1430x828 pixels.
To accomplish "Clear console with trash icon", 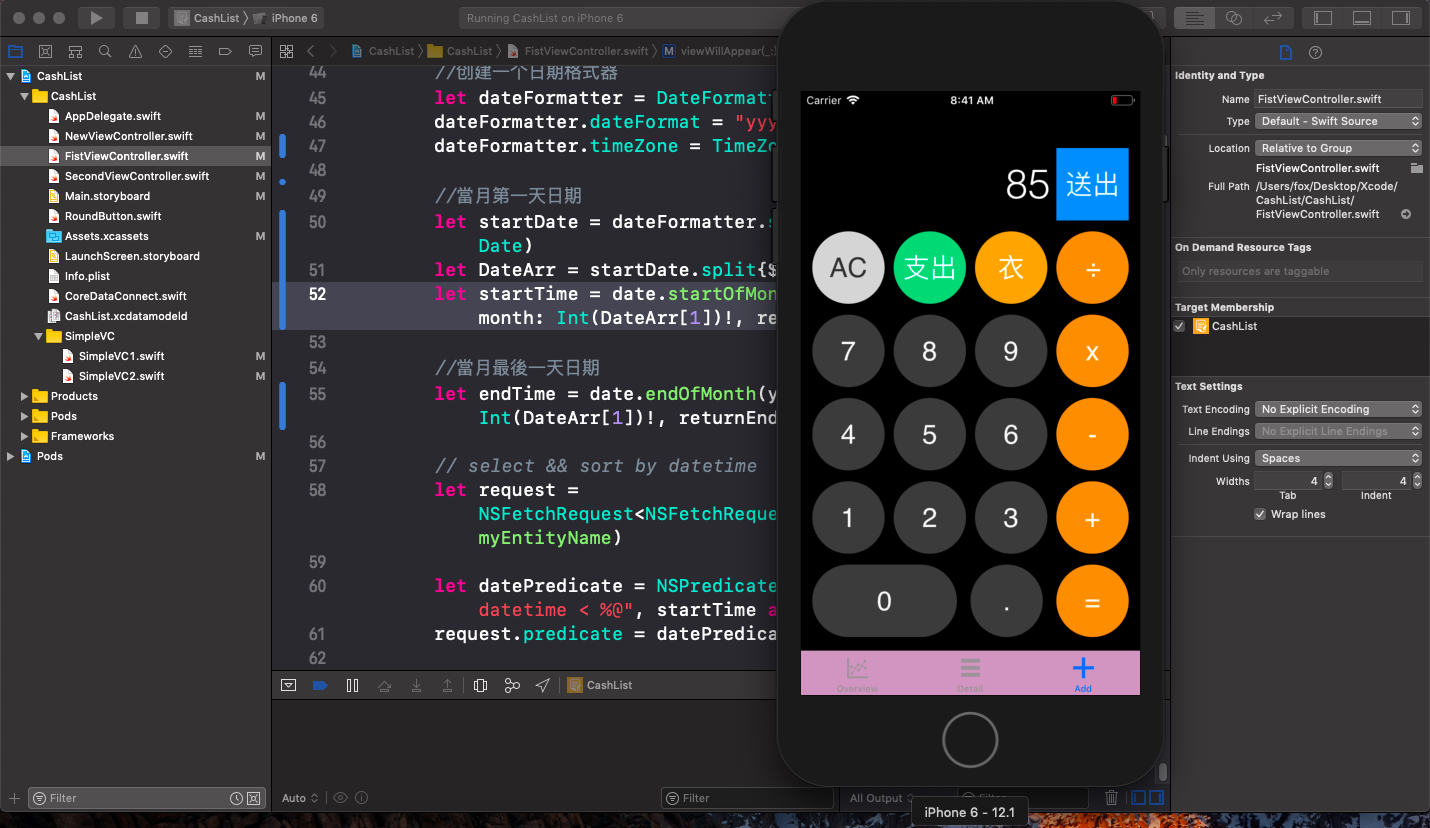I will (x=1111, y=798).
